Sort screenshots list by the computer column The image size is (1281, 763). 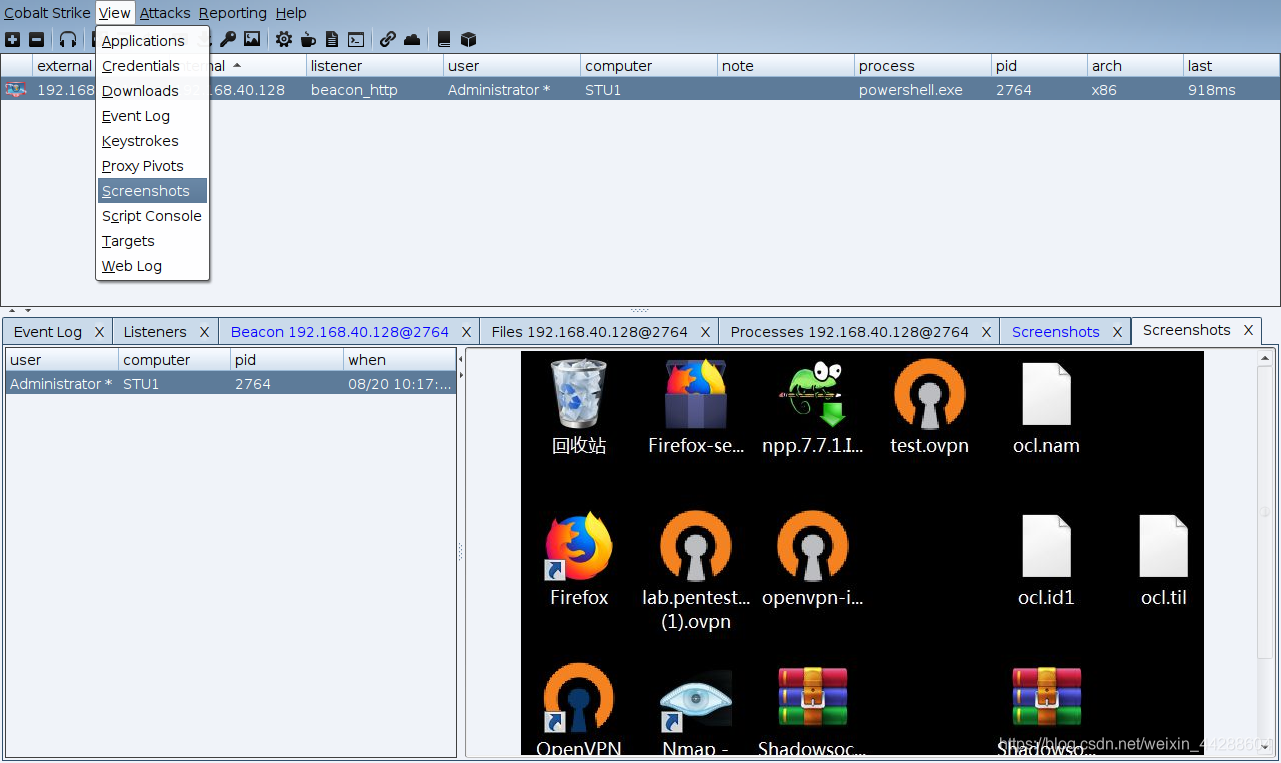click(x=175, y=360)
